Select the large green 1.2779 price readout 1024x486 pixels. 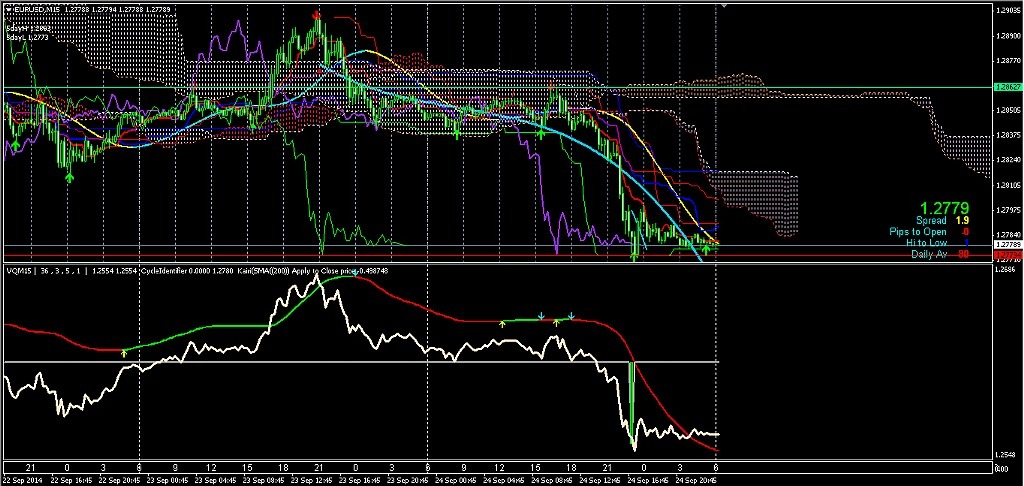pos(944,208)
